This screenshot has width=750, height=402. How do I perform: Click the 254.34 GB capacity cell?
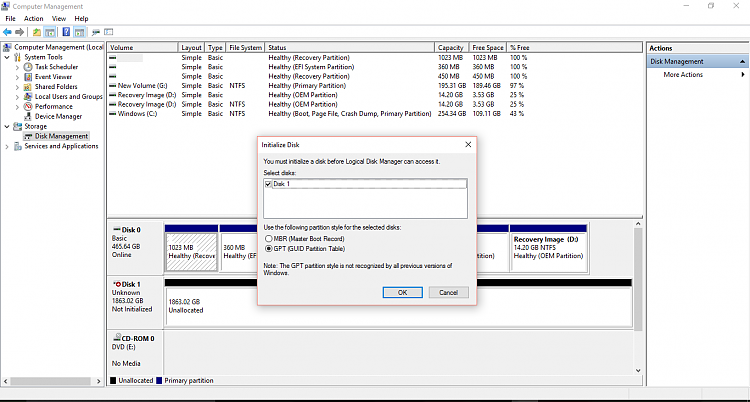(x=452, y=114)
